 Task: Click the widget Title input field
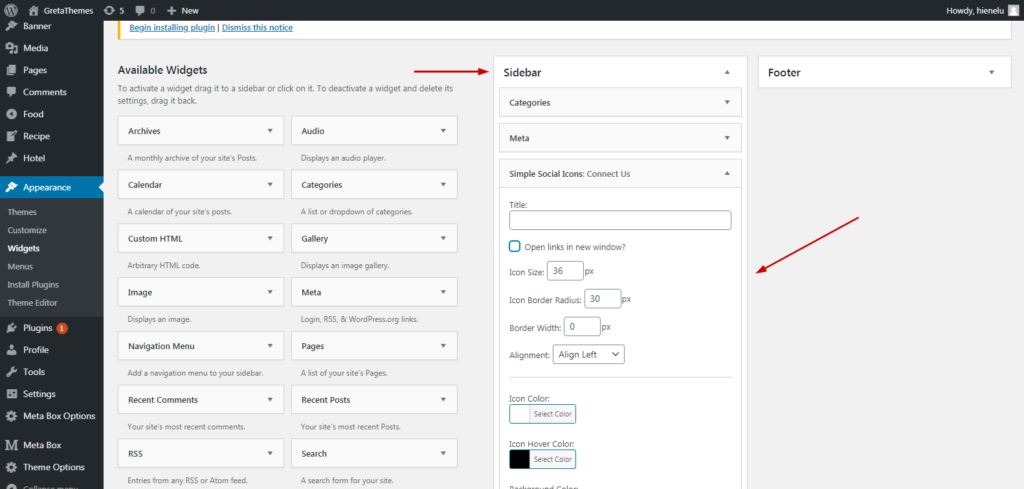pyautogui.click(x=620, y=220)
